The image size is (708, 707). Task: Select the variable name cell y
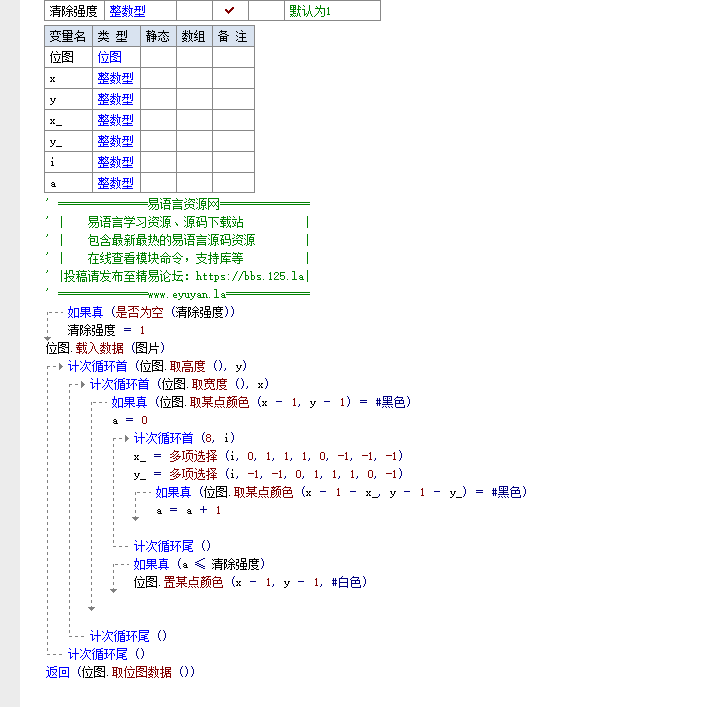point(68,99)
